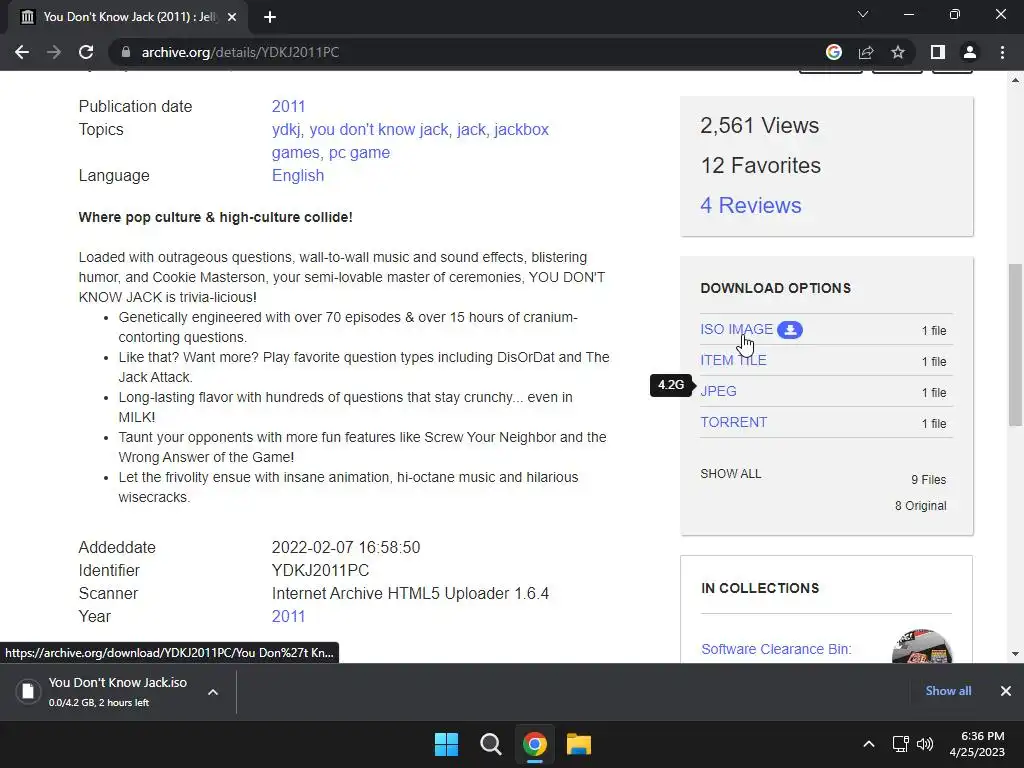The width and height of the screenshot is (1024, 768).
Task: Close the You Don't Know Jack tab
Action: (x=232, y=17)
